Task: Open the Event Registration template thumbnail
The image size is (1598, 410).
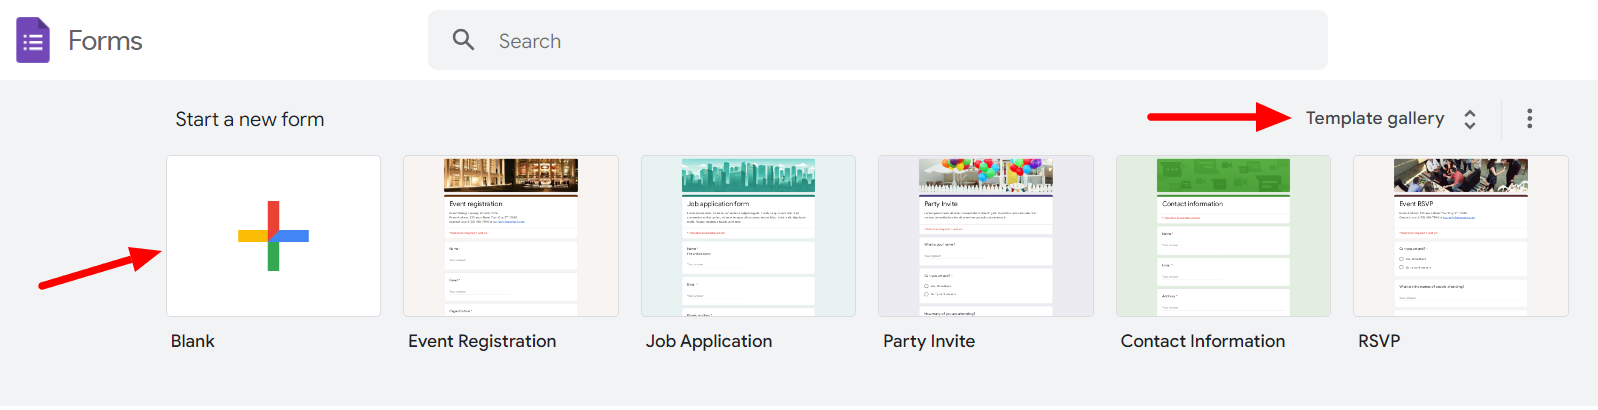Action: pos(511,236)
